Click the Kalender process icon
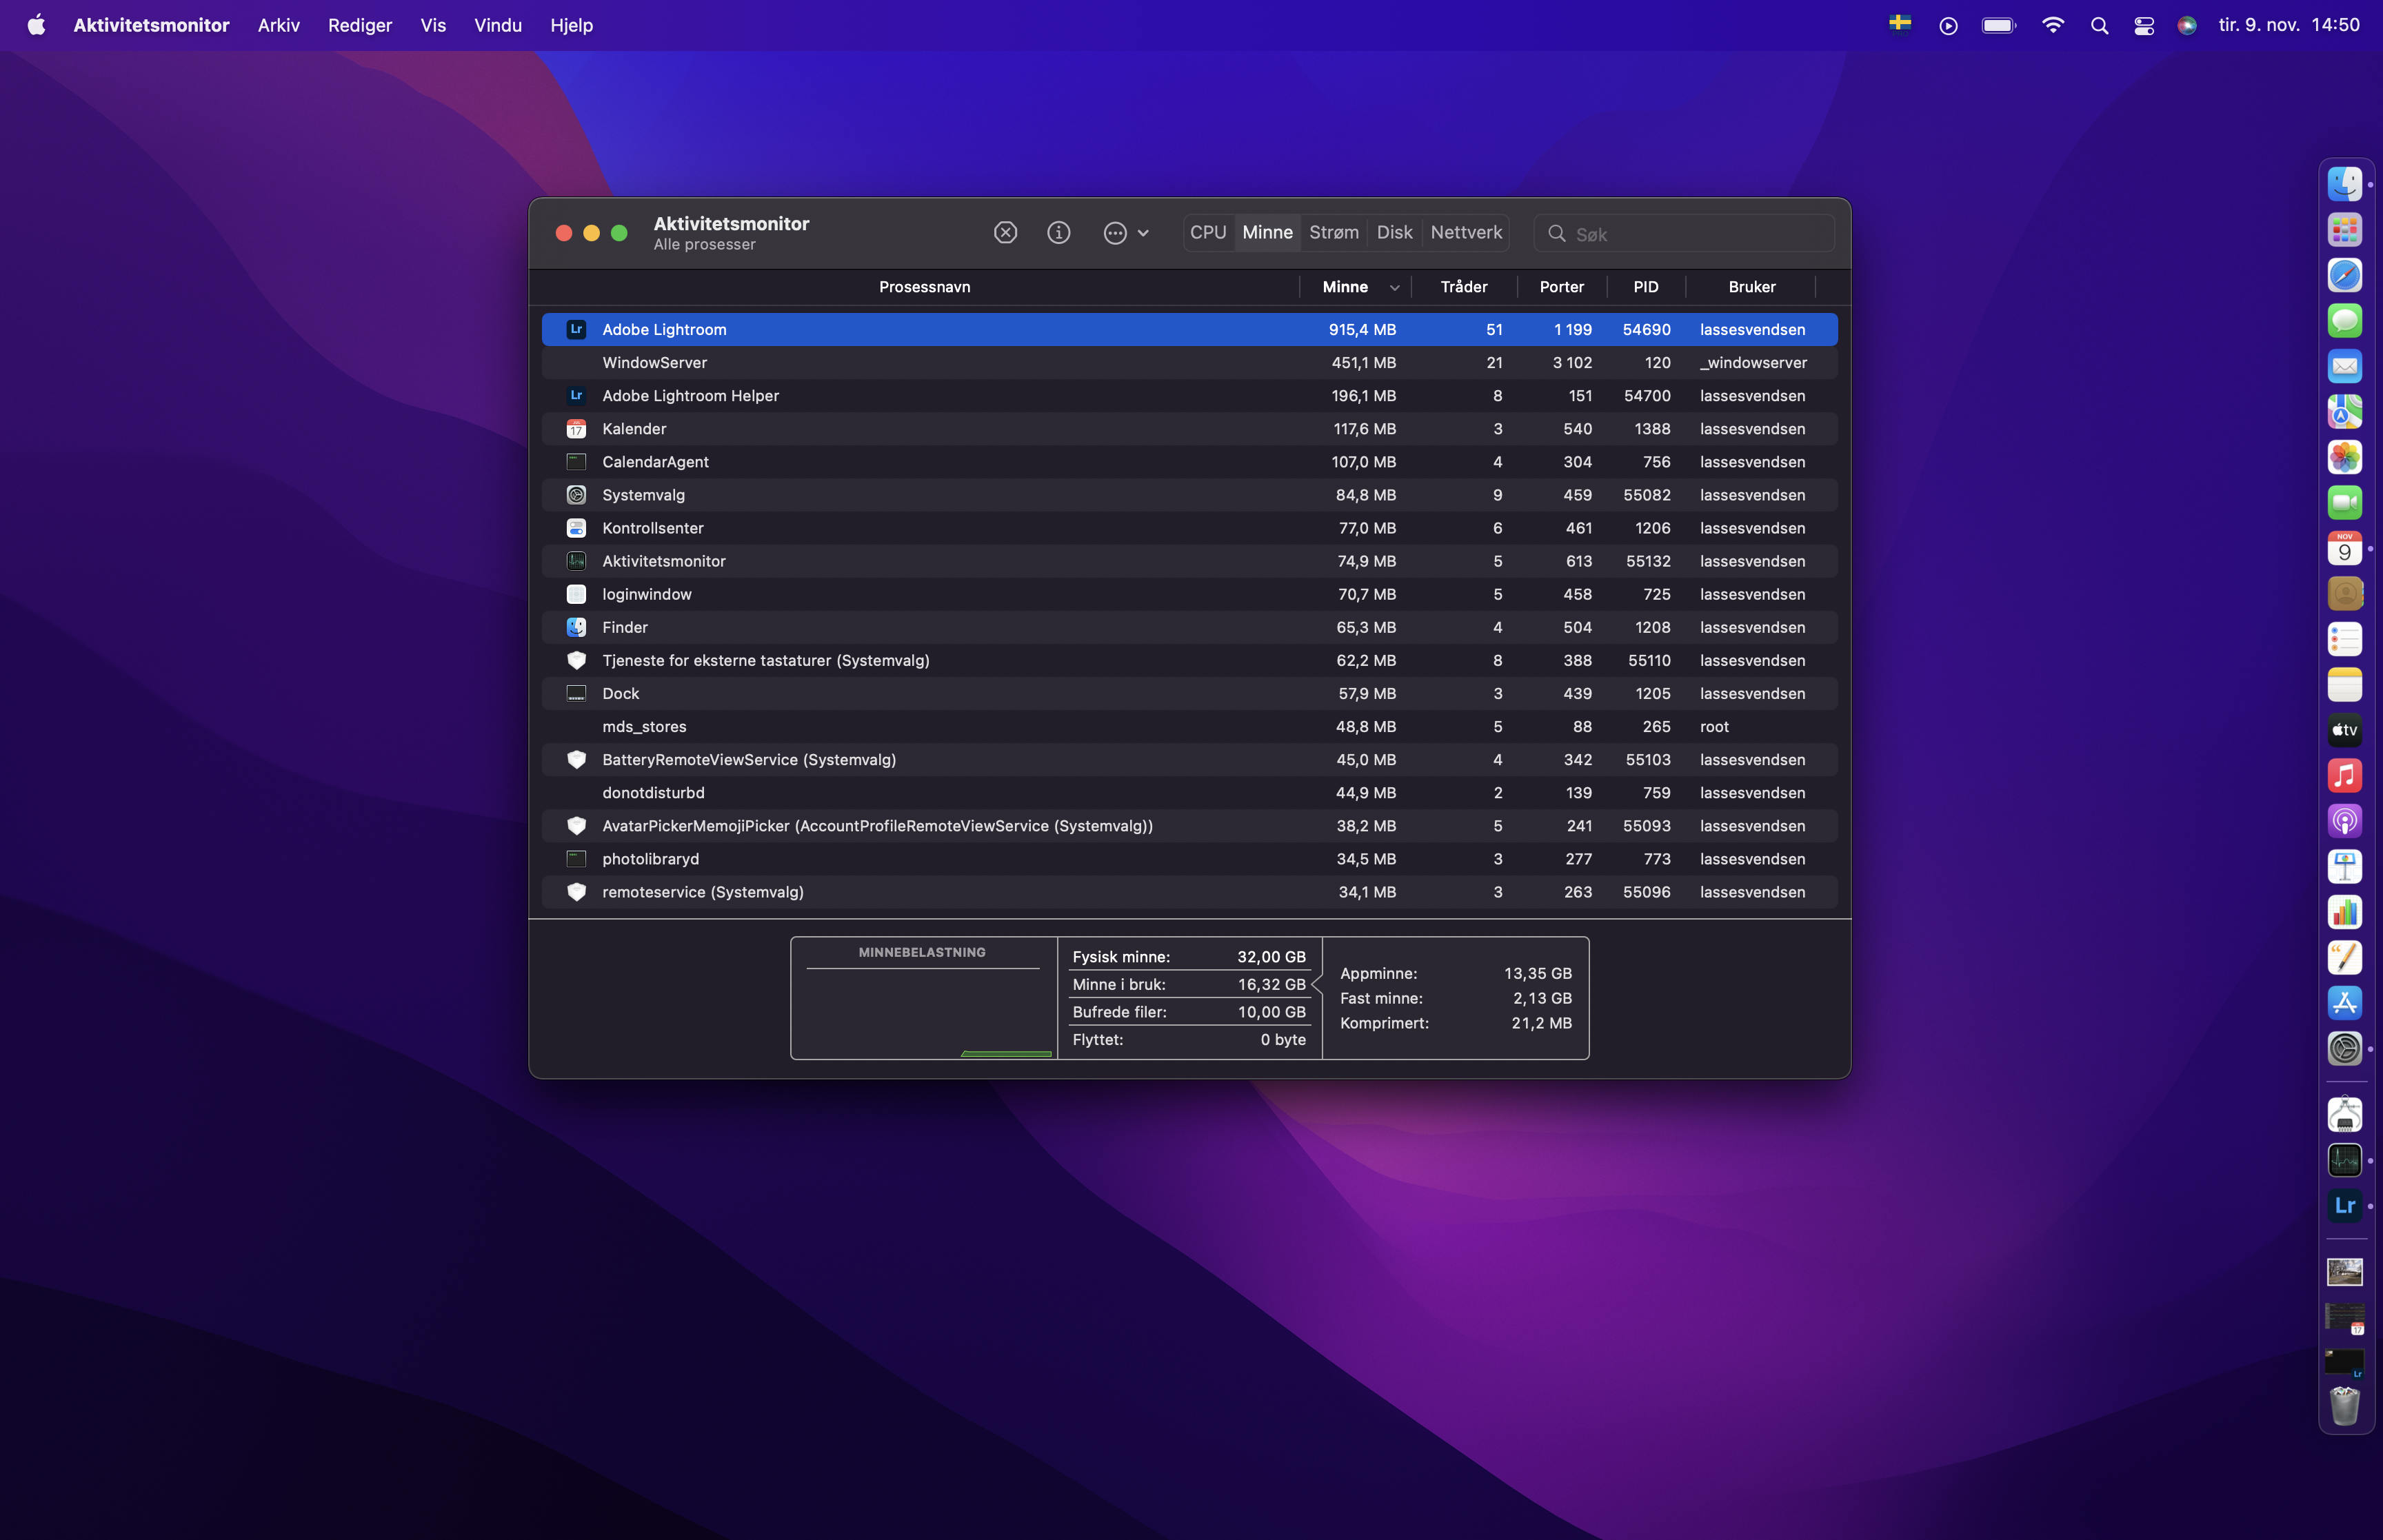2383x1540 pixels. coord(576,428)
